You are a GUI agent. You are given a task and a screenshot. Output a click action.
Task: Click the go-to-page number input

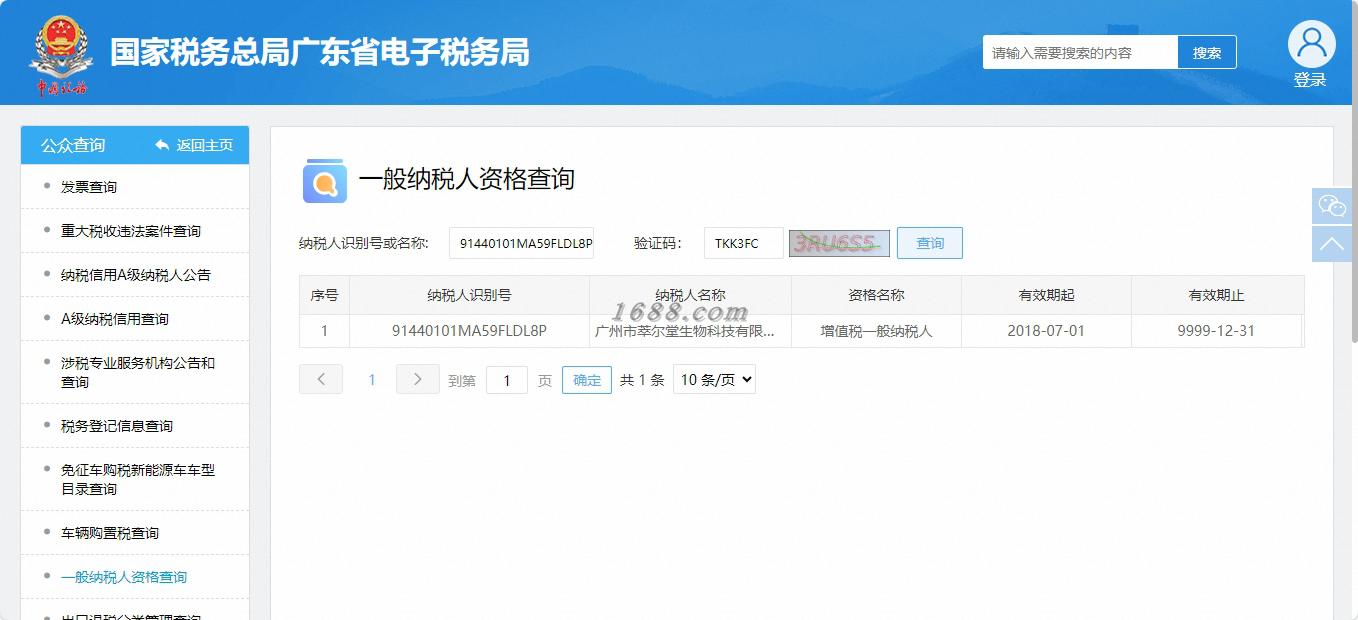[507, 380]
